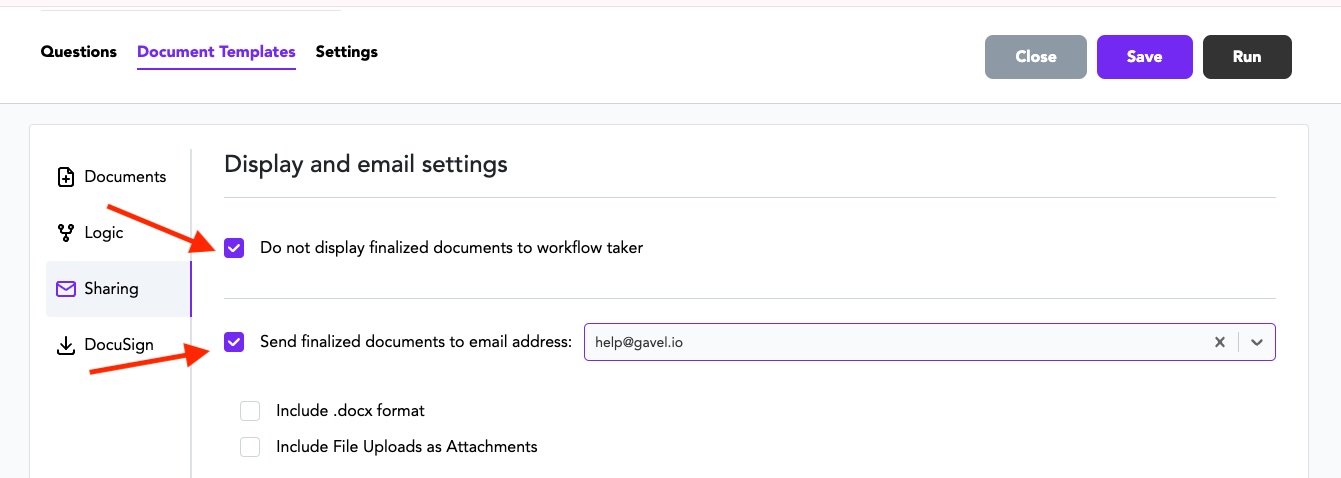This screenshot has height=478, width=1341.
Task: Click the gray Close button
Action: coord(1036,57)
